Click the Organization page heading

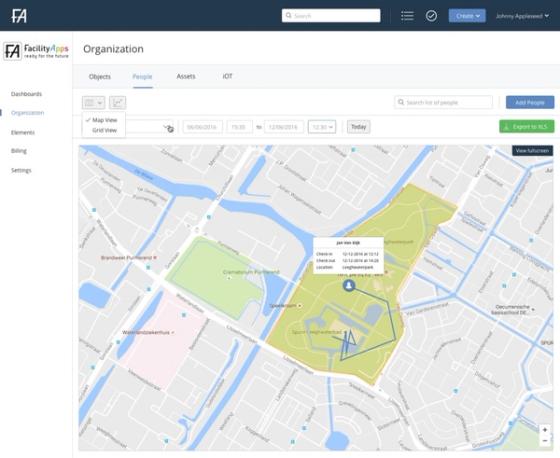coord(114,49)
